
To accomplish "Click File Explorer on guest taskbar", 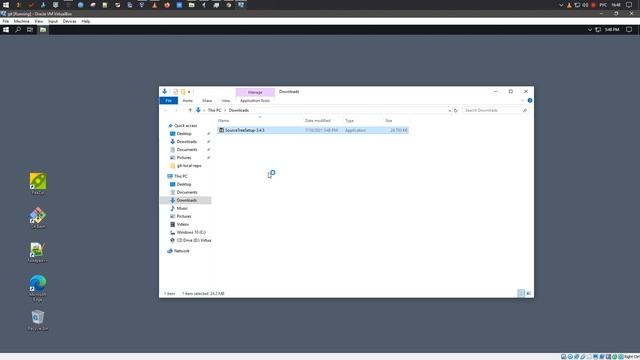I will [43, 30].
